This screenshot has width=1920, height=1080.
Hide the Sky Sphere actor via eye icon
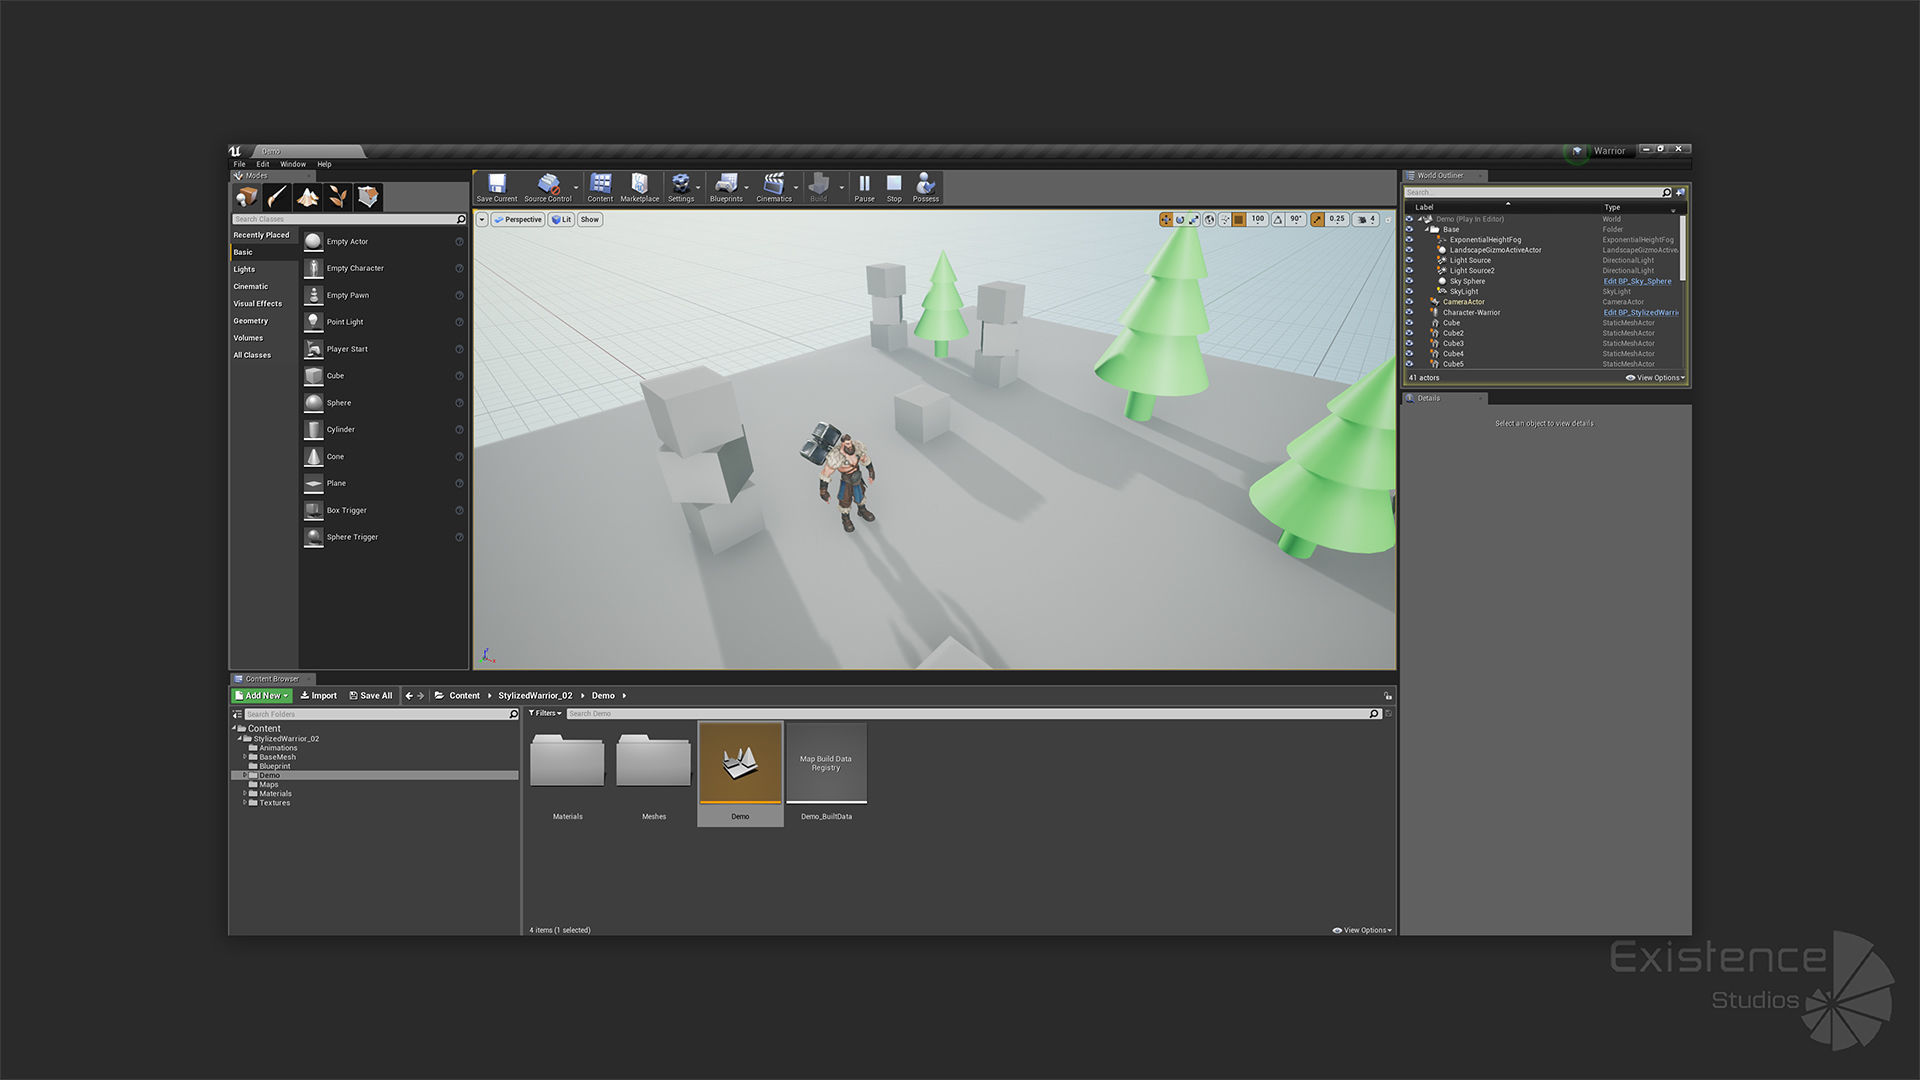(1409, 281)
